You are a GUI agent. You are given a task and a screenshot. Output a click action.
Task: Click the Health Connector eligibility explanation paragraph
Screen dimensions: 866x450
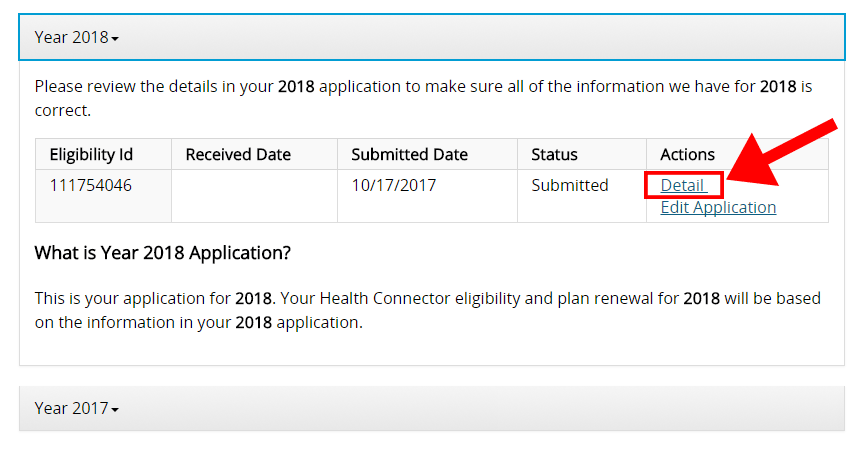(x=427, y=310)
